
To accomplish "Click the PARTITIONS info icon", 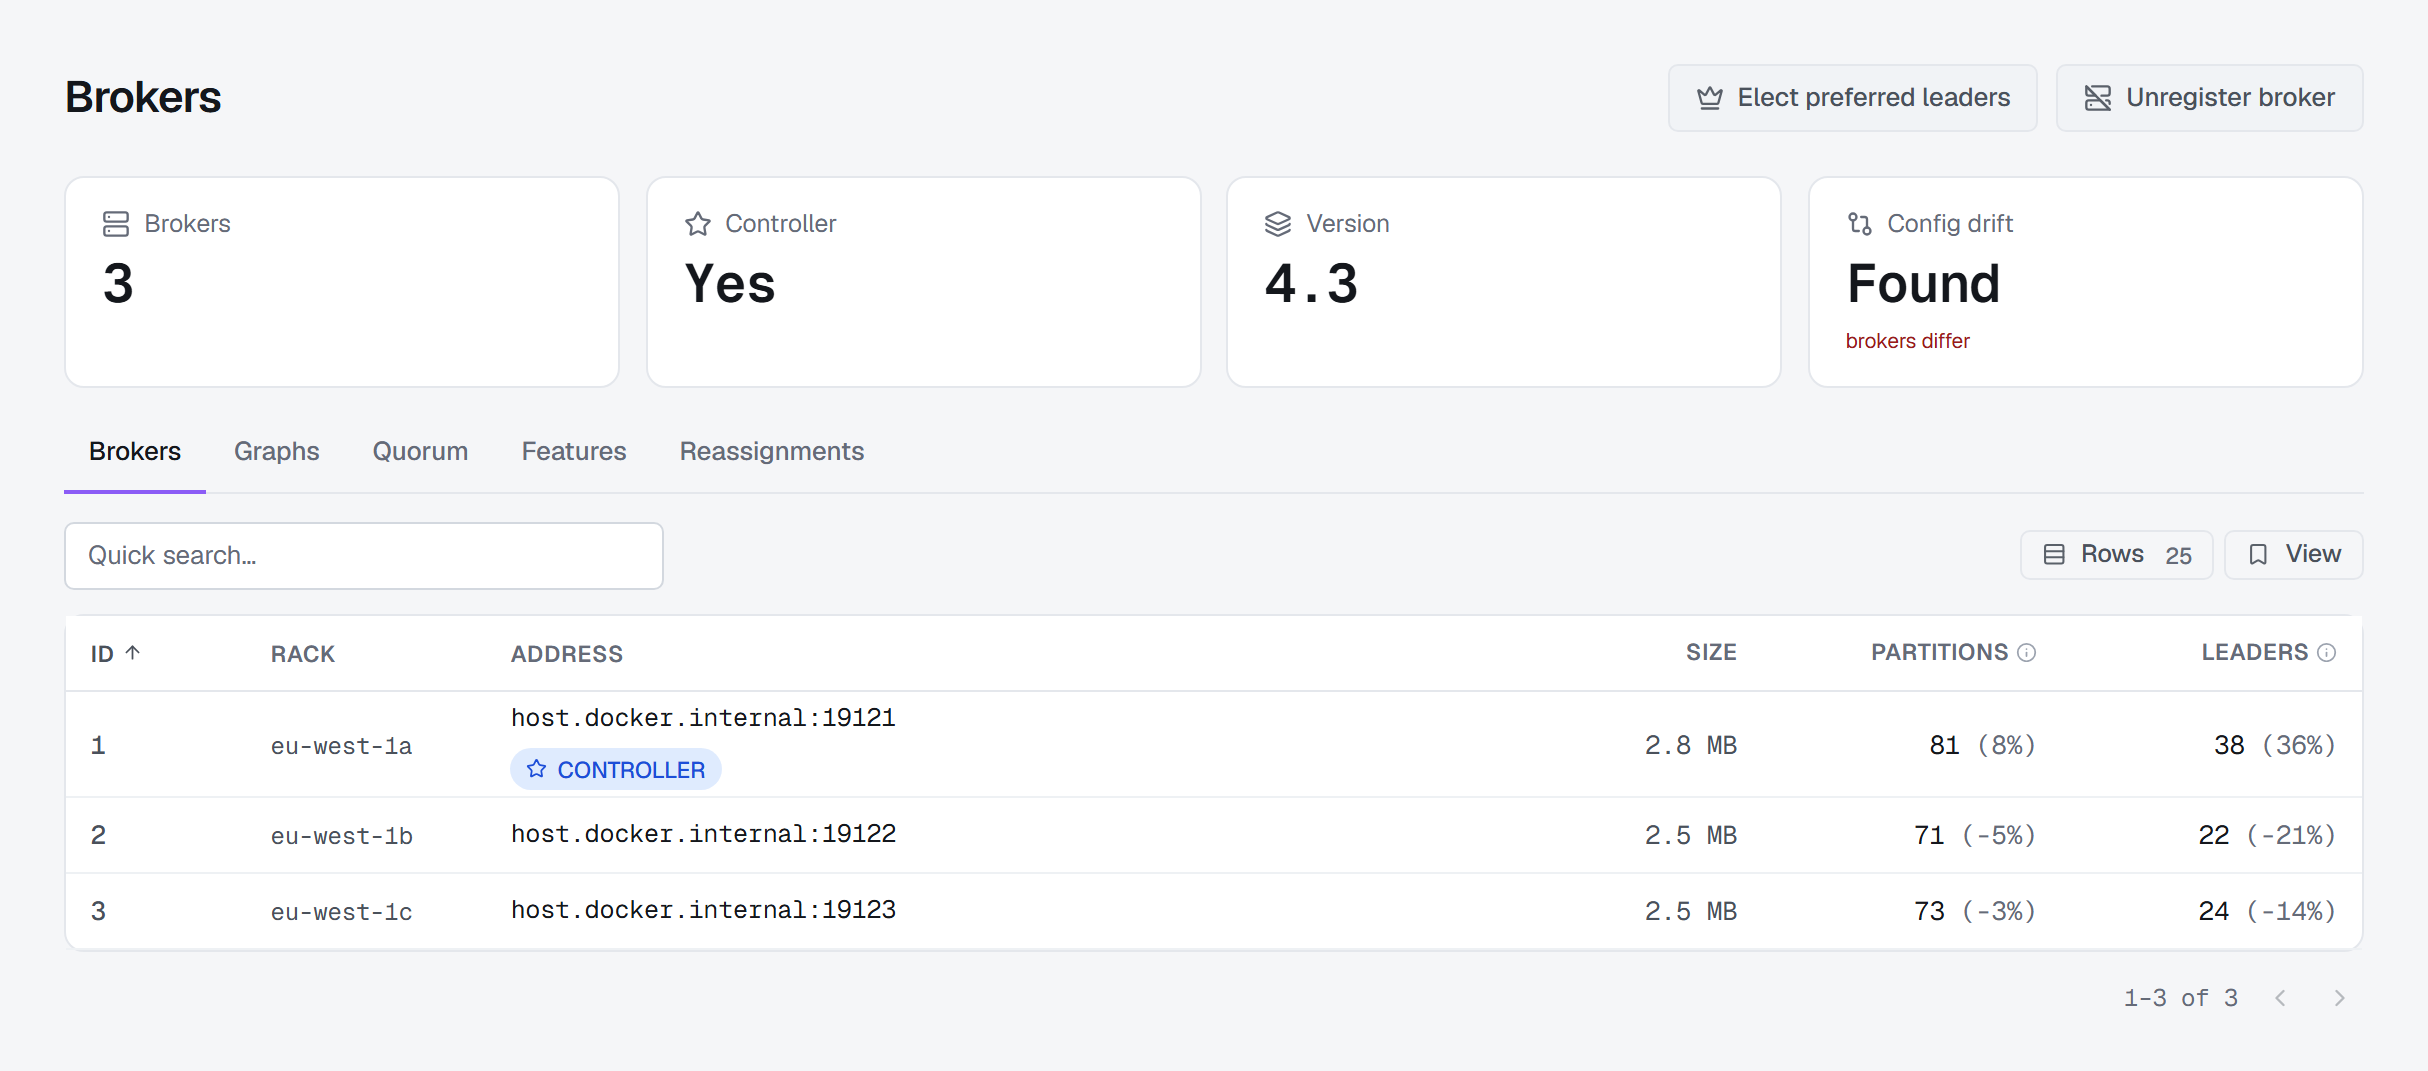I will tap(2027, 653).
